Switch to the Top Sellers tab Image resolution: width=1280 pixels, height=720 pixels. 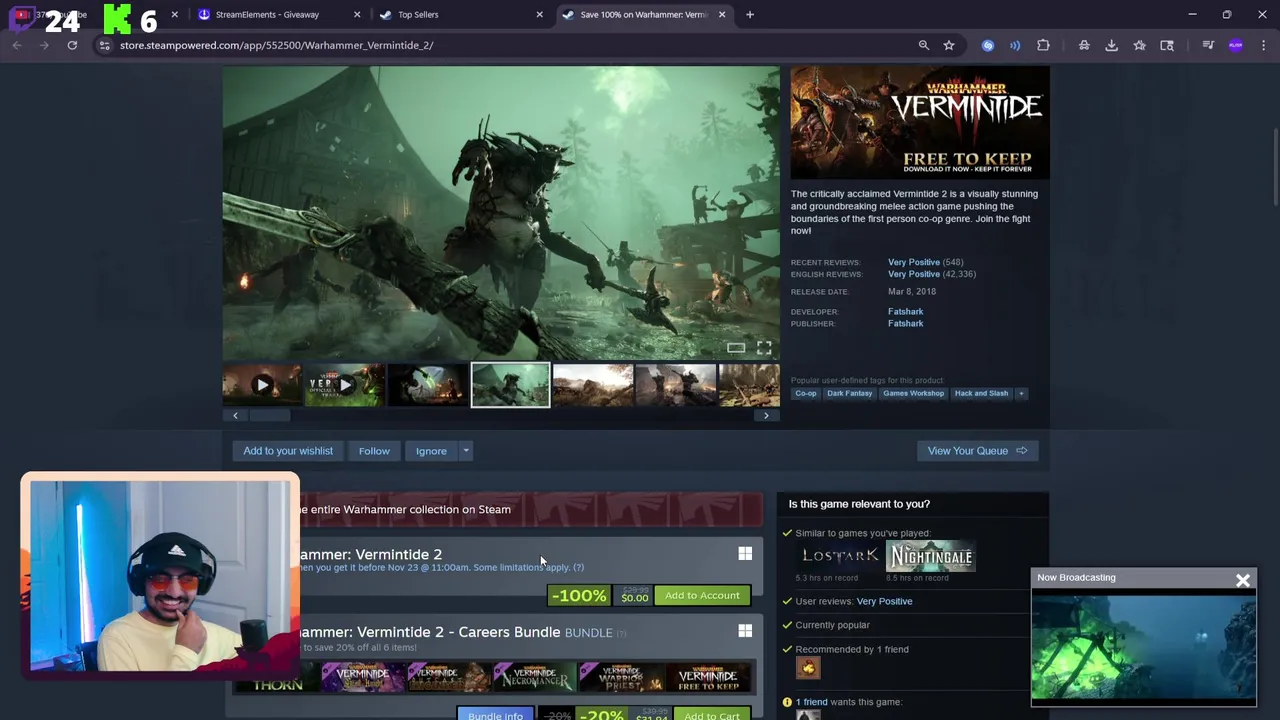pyautogui.click(x=418, y=14)
